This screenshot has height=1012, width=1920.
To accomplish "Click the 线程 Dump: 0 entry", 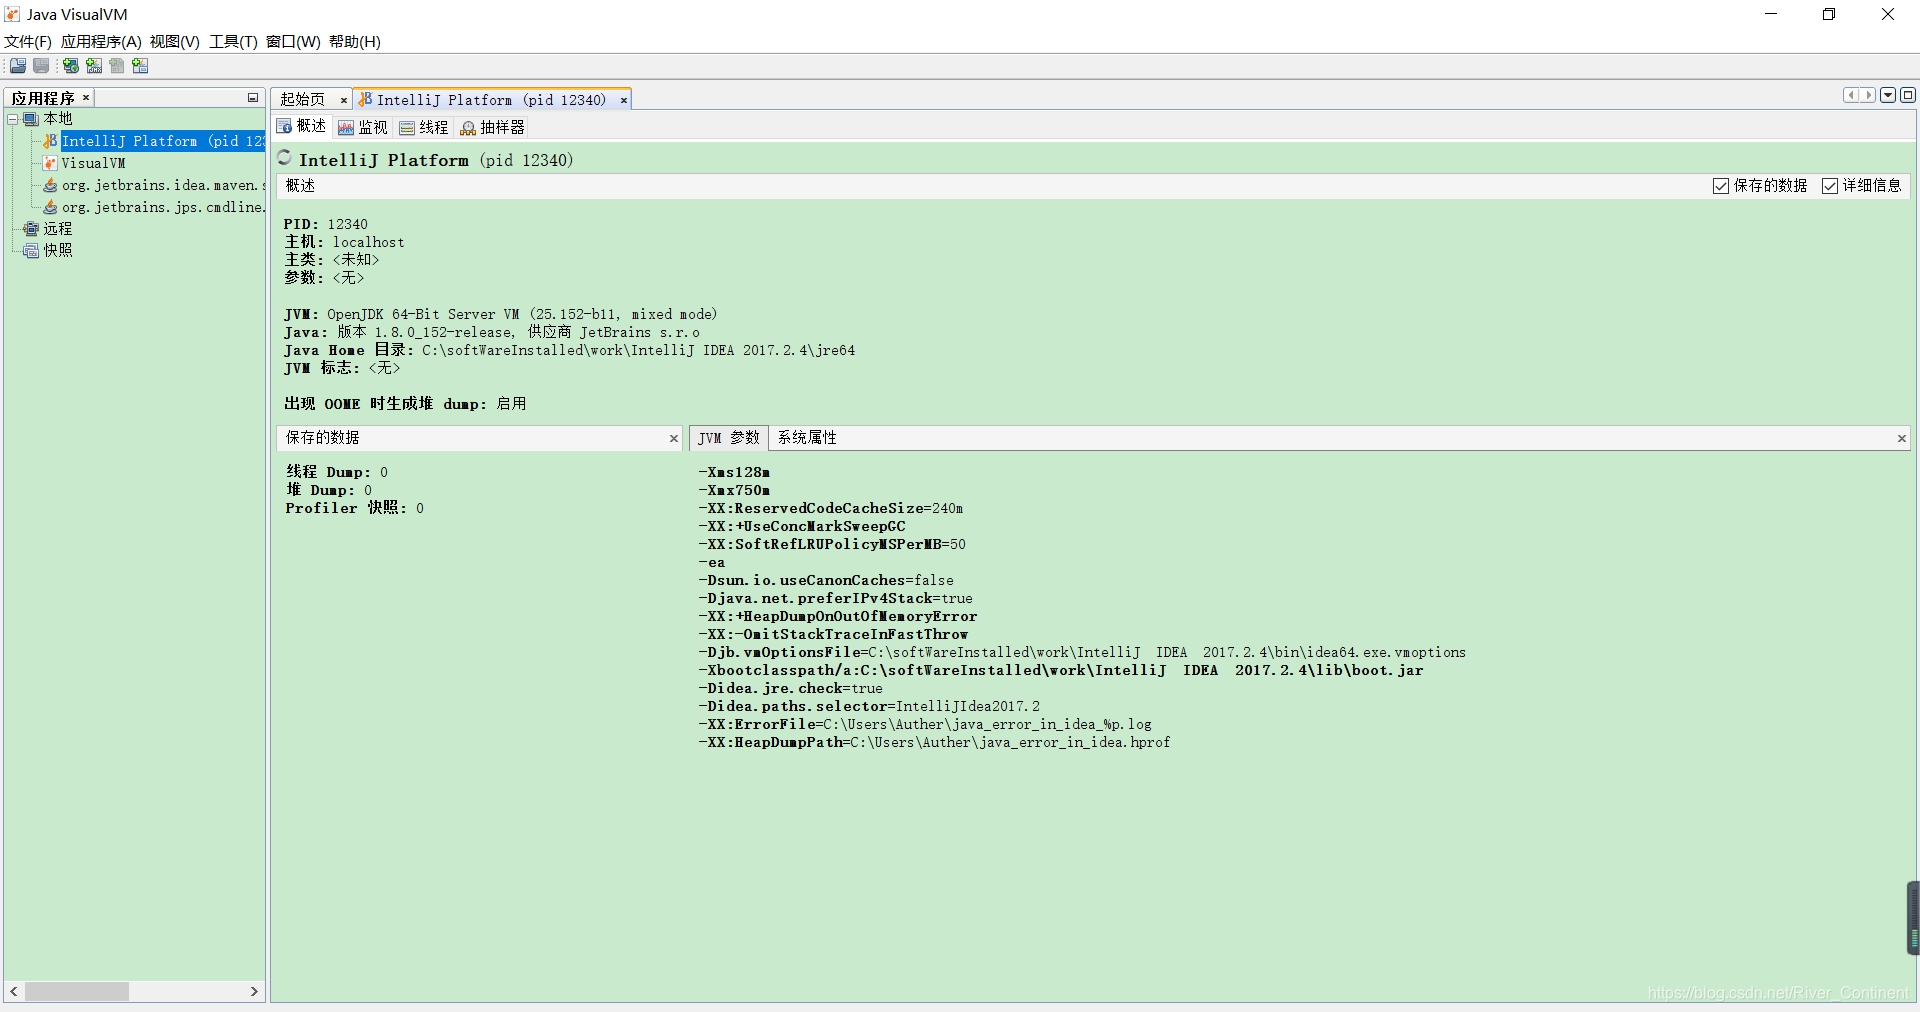I will point(337,473).
